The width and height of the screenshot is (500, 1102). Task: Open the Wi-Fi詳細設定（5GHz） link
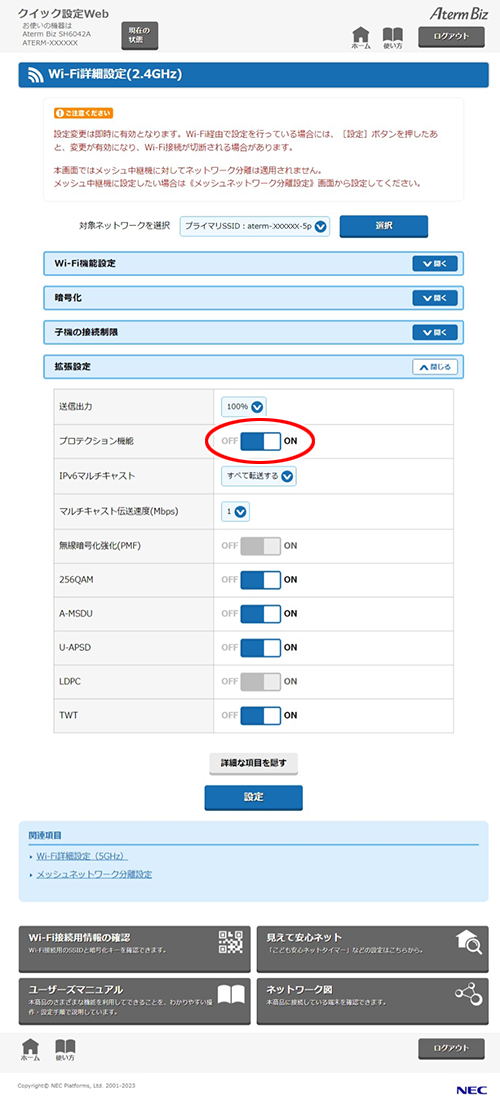[x=82, y=855]
